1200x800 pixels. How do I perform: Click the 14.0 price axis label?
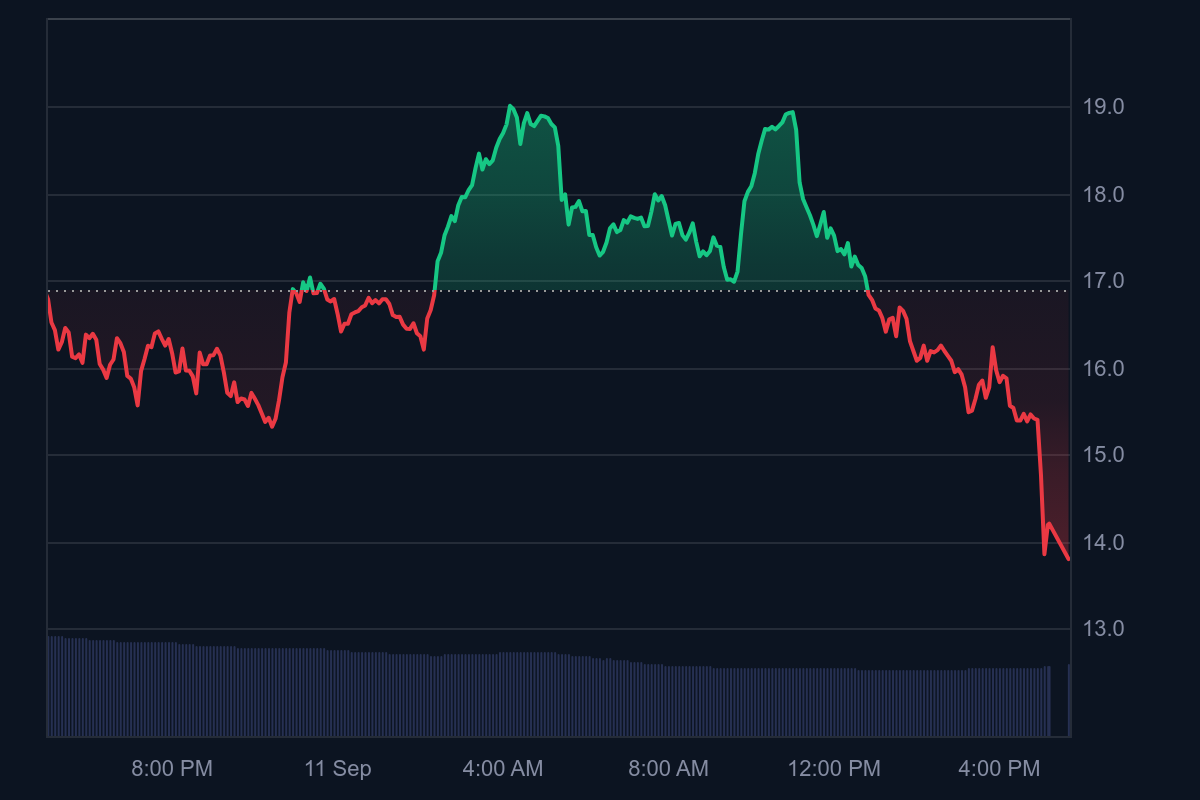click(x=1102, y=543)
